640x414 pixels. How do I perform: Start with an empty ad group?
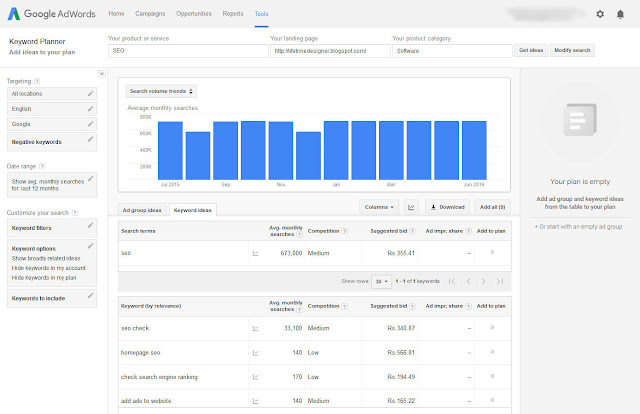578,227
